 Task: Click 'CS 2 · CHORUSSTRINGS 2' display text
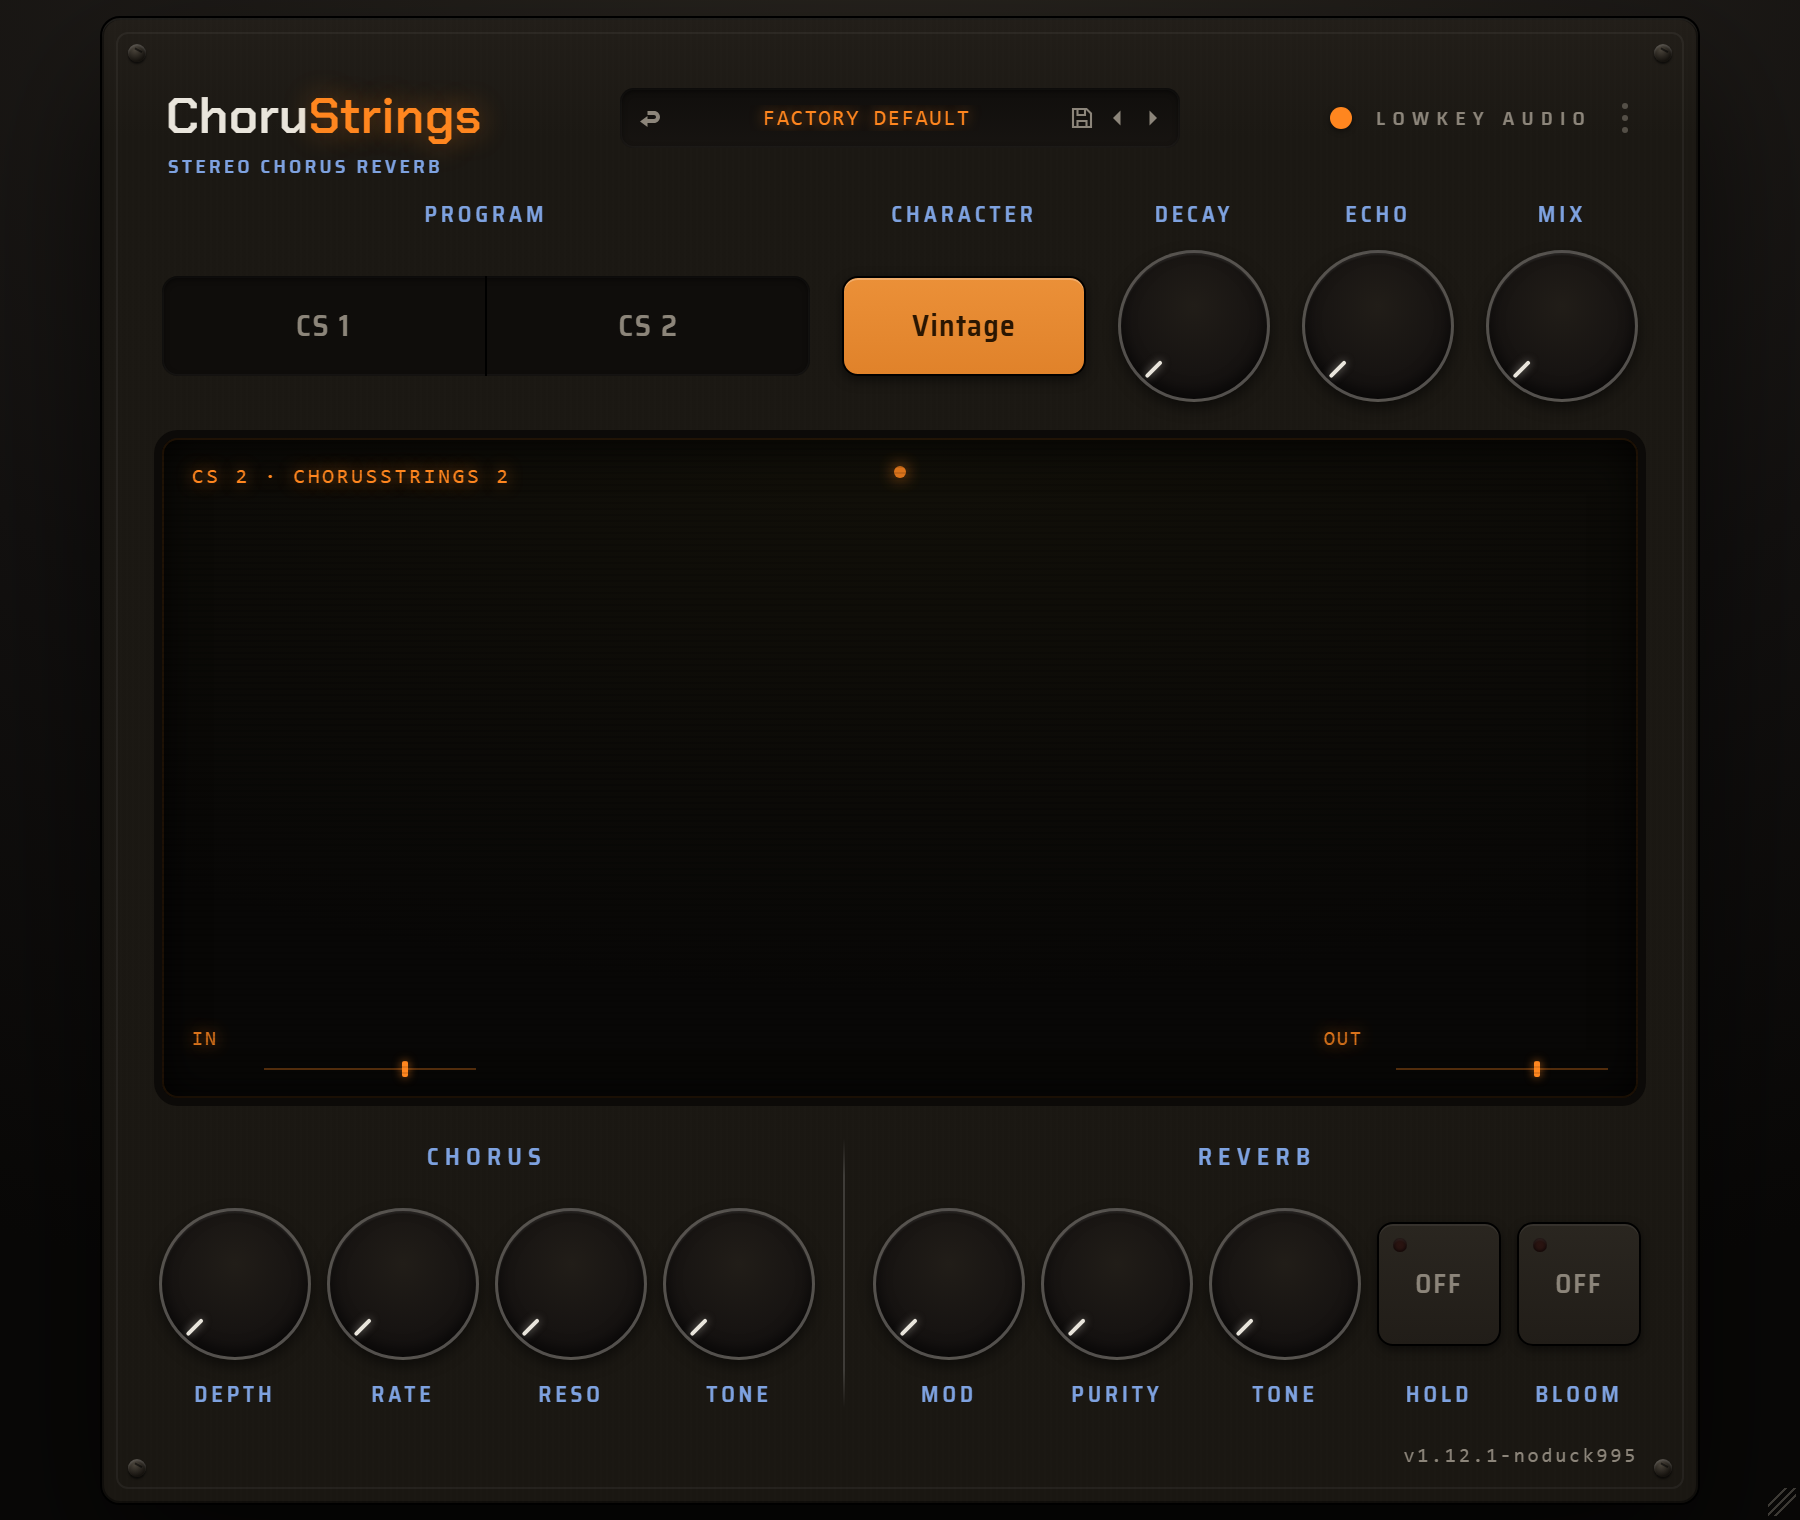pyautogui.click(x=351, y=477)
